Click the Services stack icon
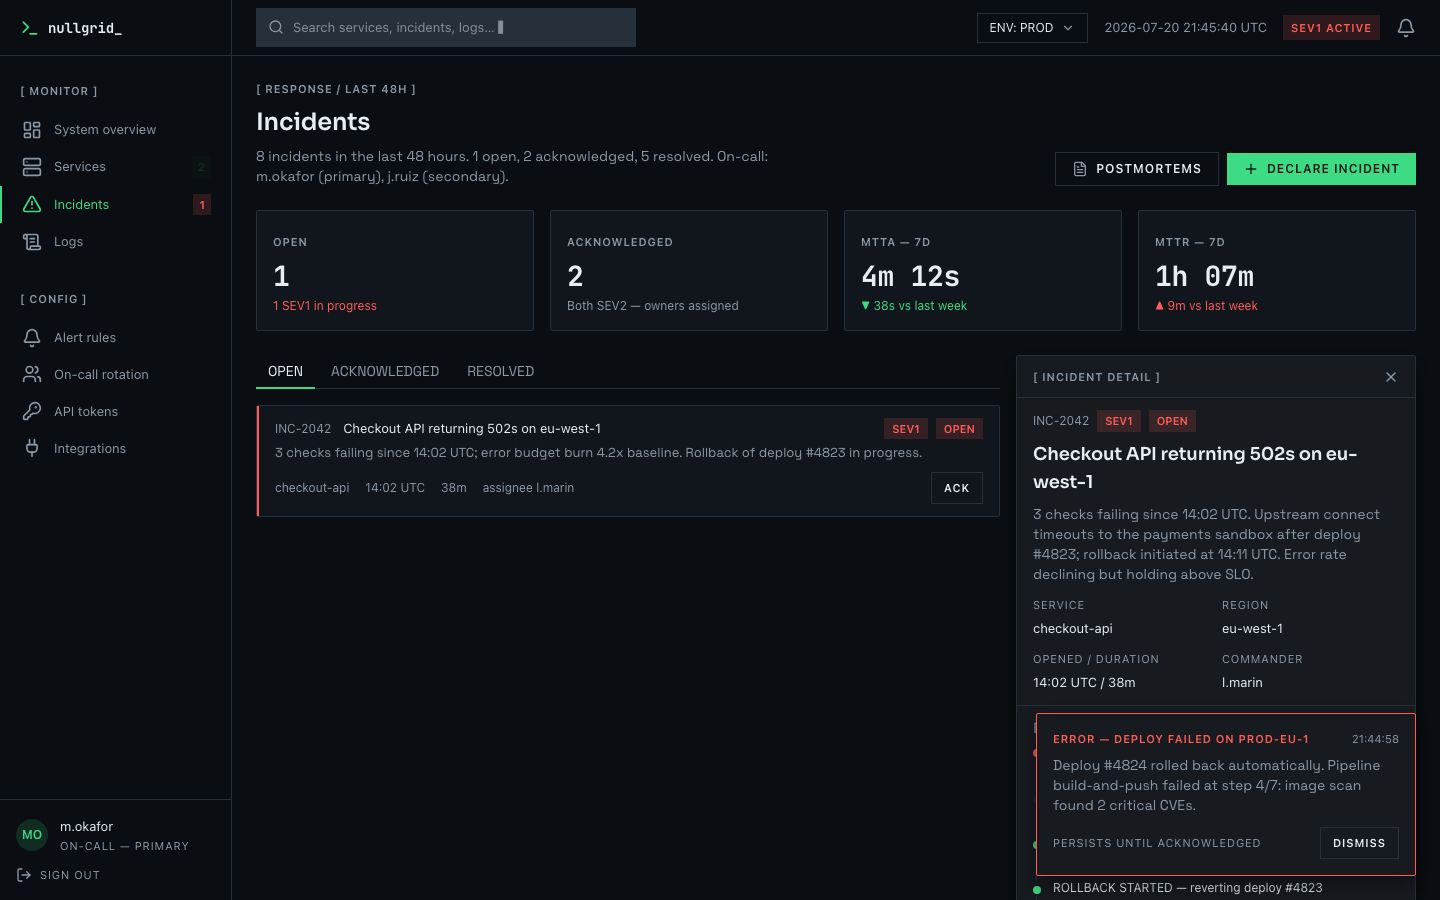1440x900 pixels. (x=32, y=167)
